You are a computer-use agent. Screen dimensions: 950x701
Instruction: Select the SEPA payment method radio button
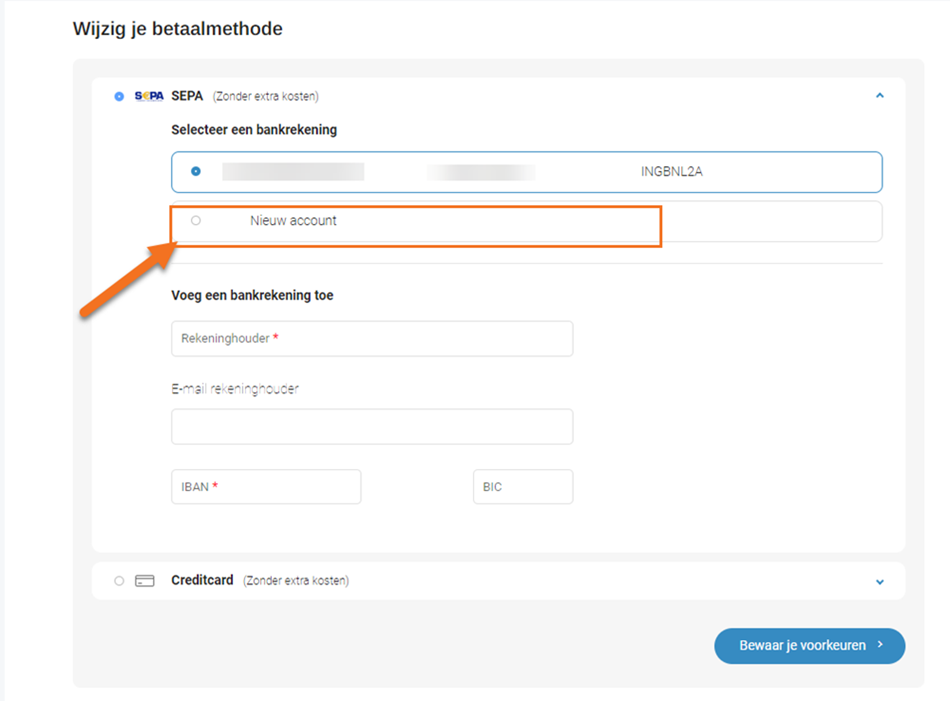117,96
